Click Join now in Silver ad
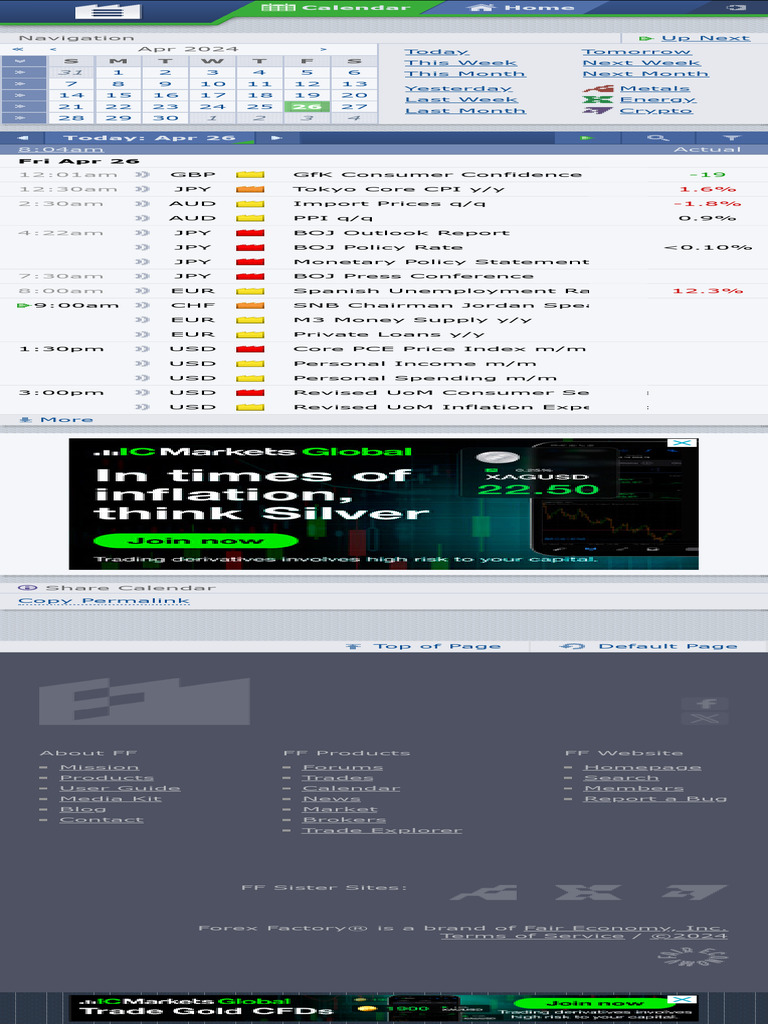The image size is (768, 1024). (196, 541)
